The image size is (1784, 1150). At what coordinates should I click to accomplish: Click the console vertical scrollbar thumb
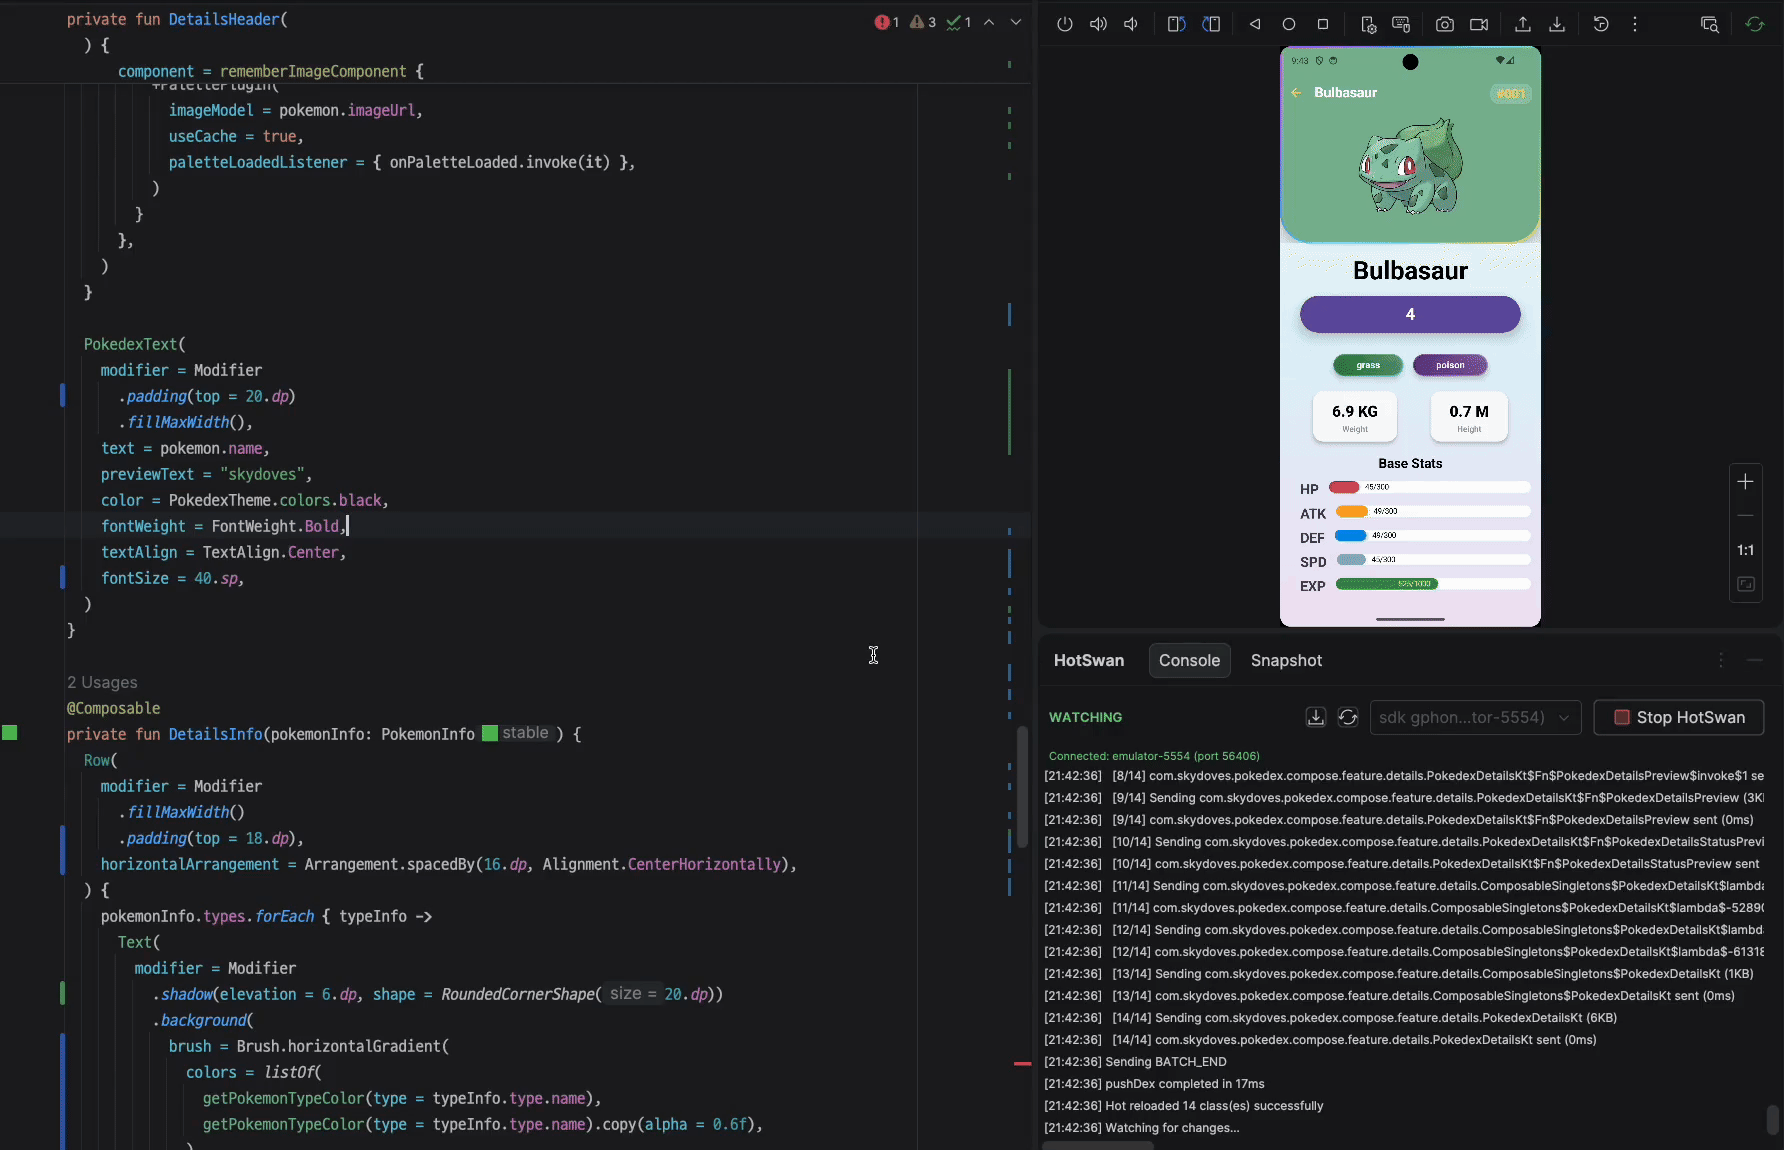(1773, 1119)
